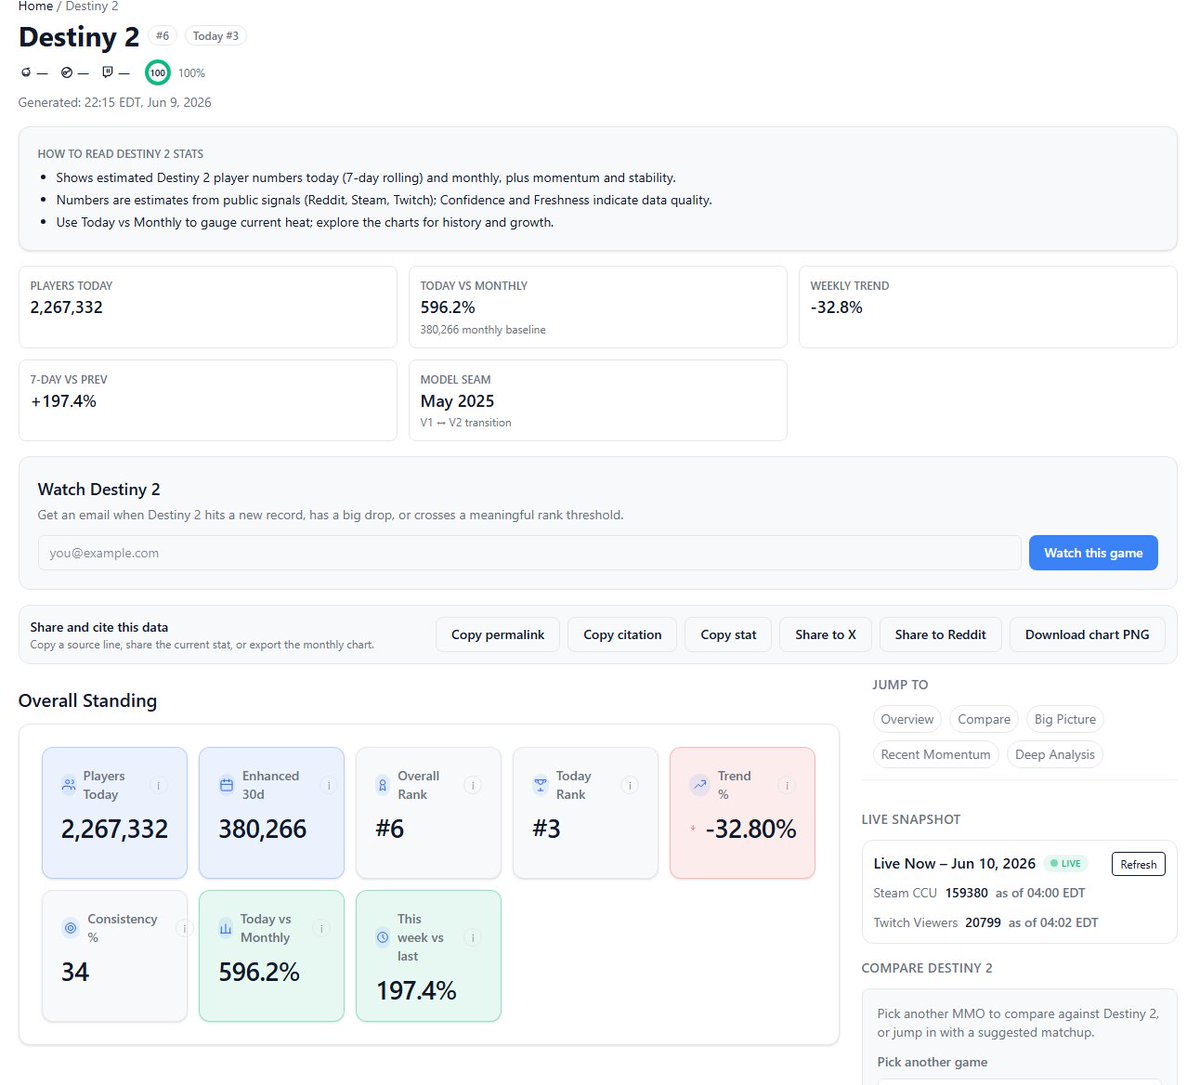
Task: Click the Twitch signal icon under the title
Action: coord(108,73)
